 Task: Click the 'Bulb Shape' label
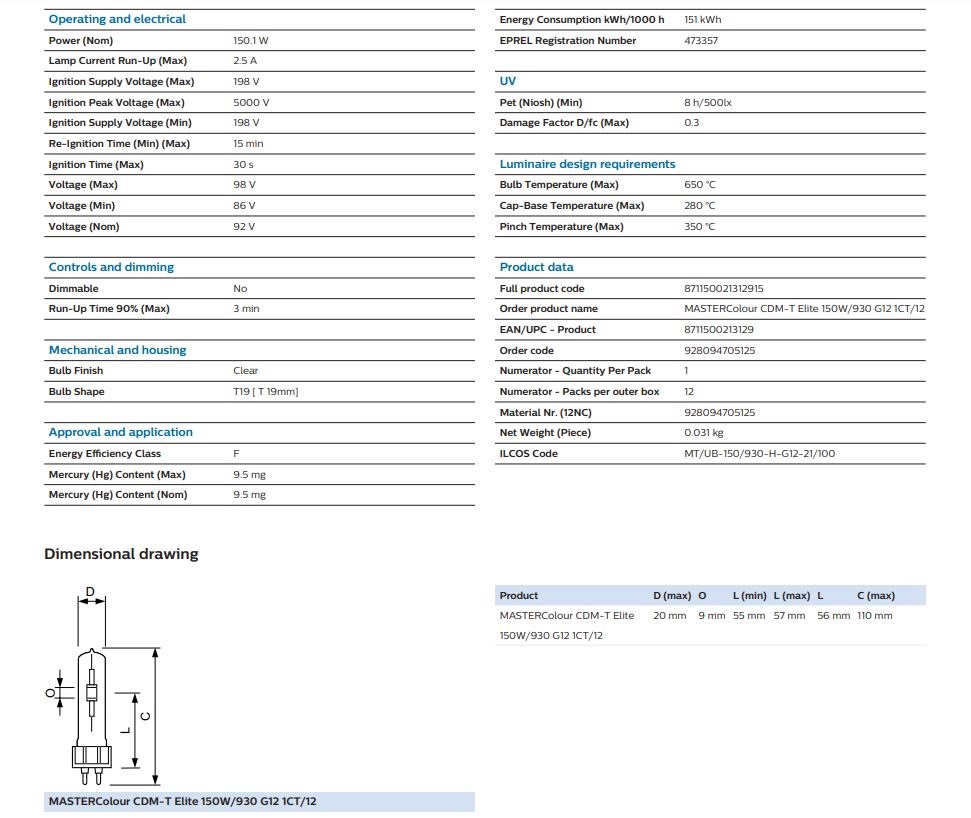pyautogui.click(x=77, y=391)
